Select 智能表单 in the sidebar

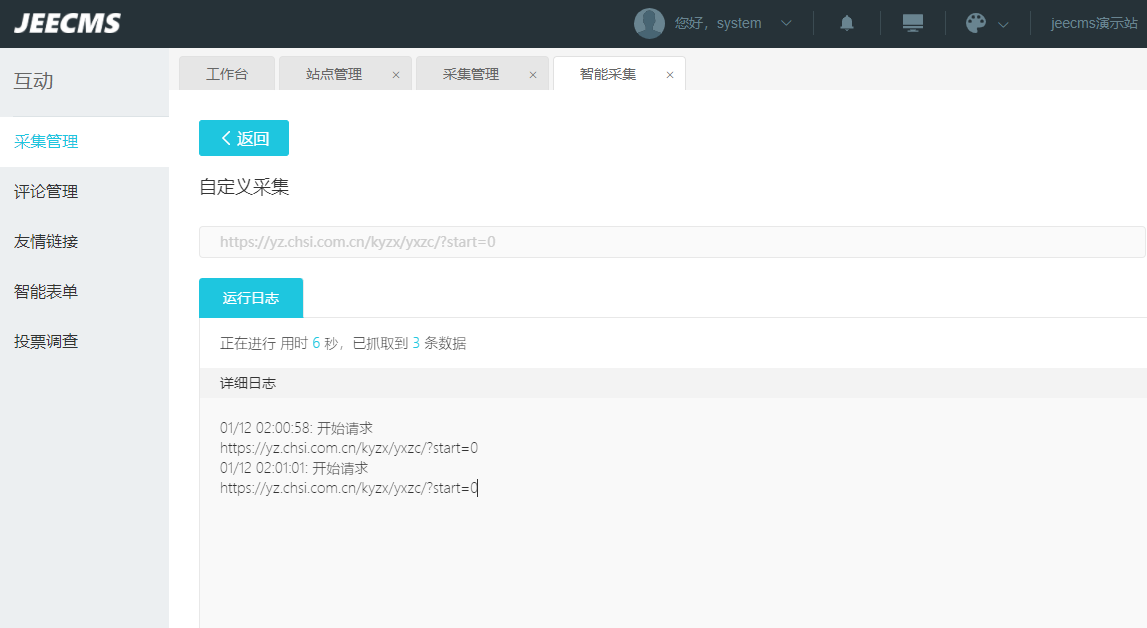(46, 291)
